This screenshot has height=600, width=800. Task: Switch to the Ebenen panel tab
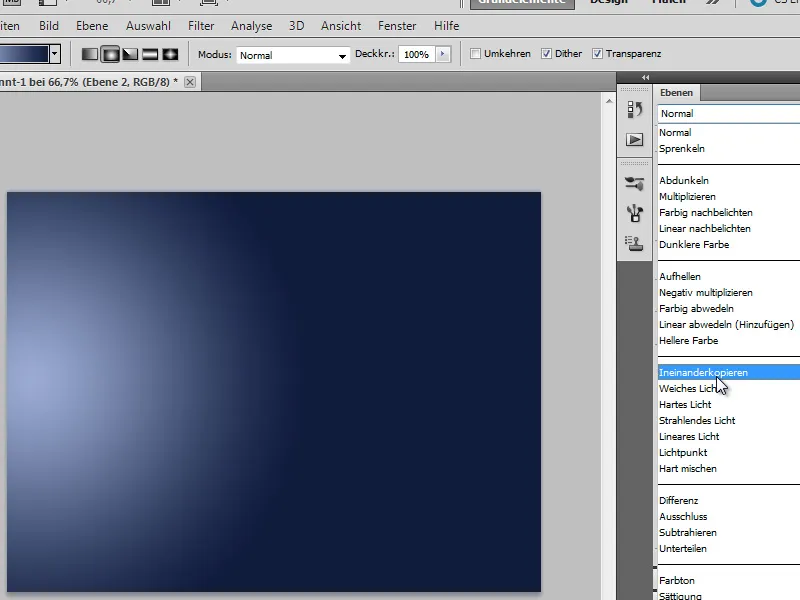click(x=677, y=92)
